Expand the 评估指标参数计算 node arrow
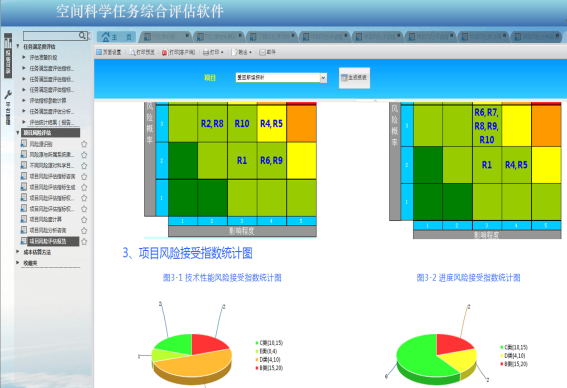Image resolution: width=567 pixels, height=388 pixels. coord(24,100)
